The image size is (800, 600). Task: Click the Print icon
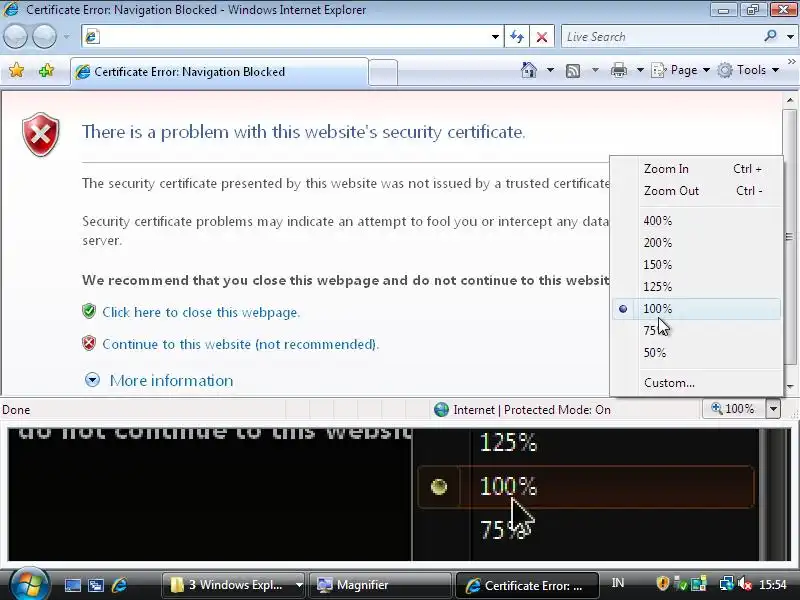[x=618, y=70]
